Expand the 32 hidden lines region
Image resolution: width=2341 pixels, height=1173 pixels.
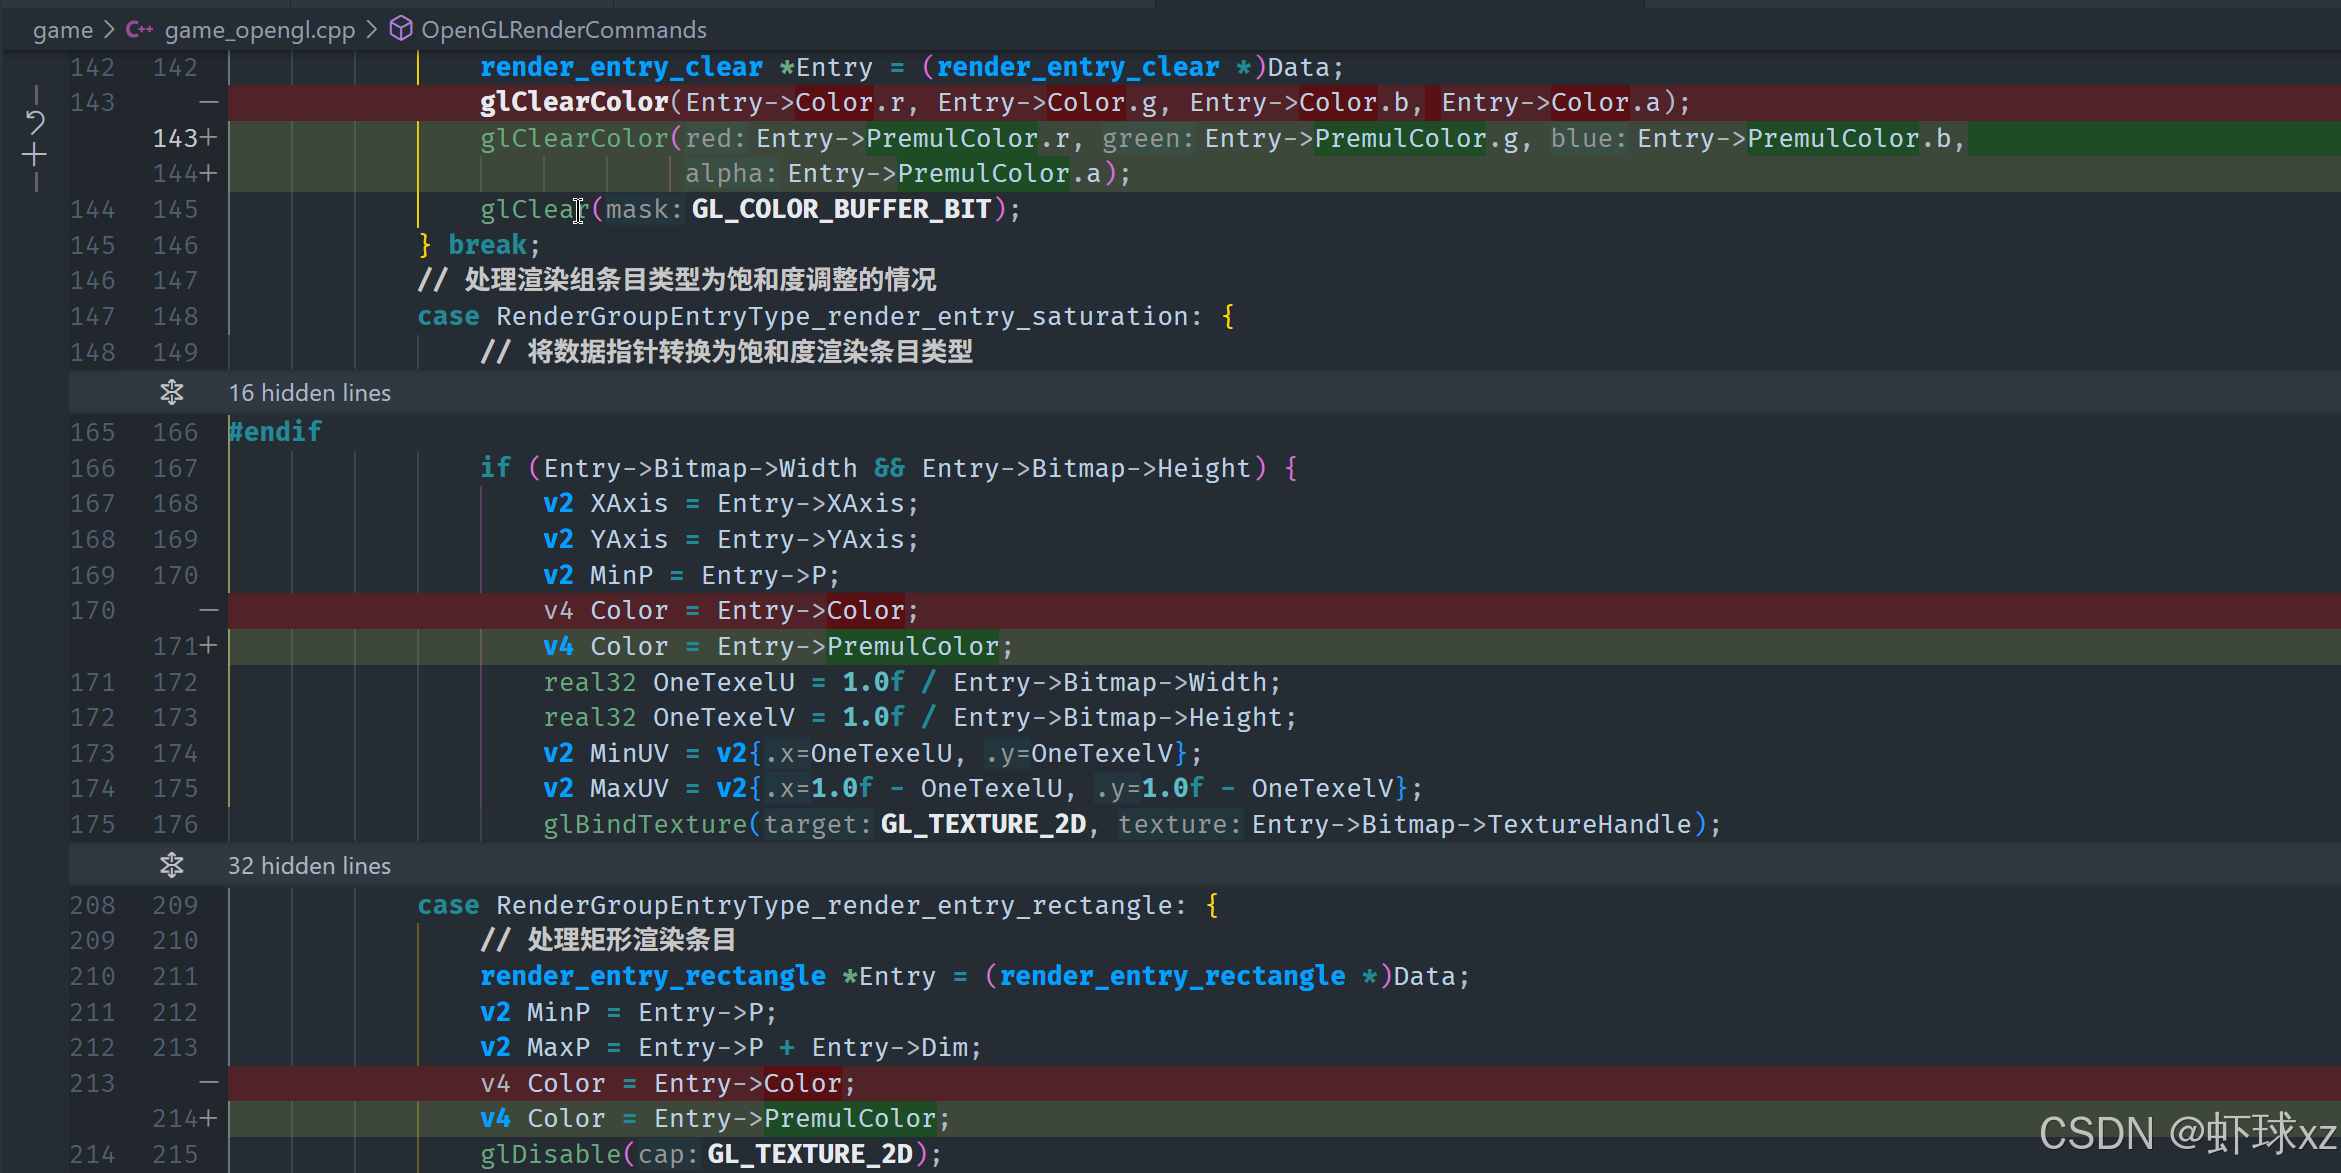[309, 866]
